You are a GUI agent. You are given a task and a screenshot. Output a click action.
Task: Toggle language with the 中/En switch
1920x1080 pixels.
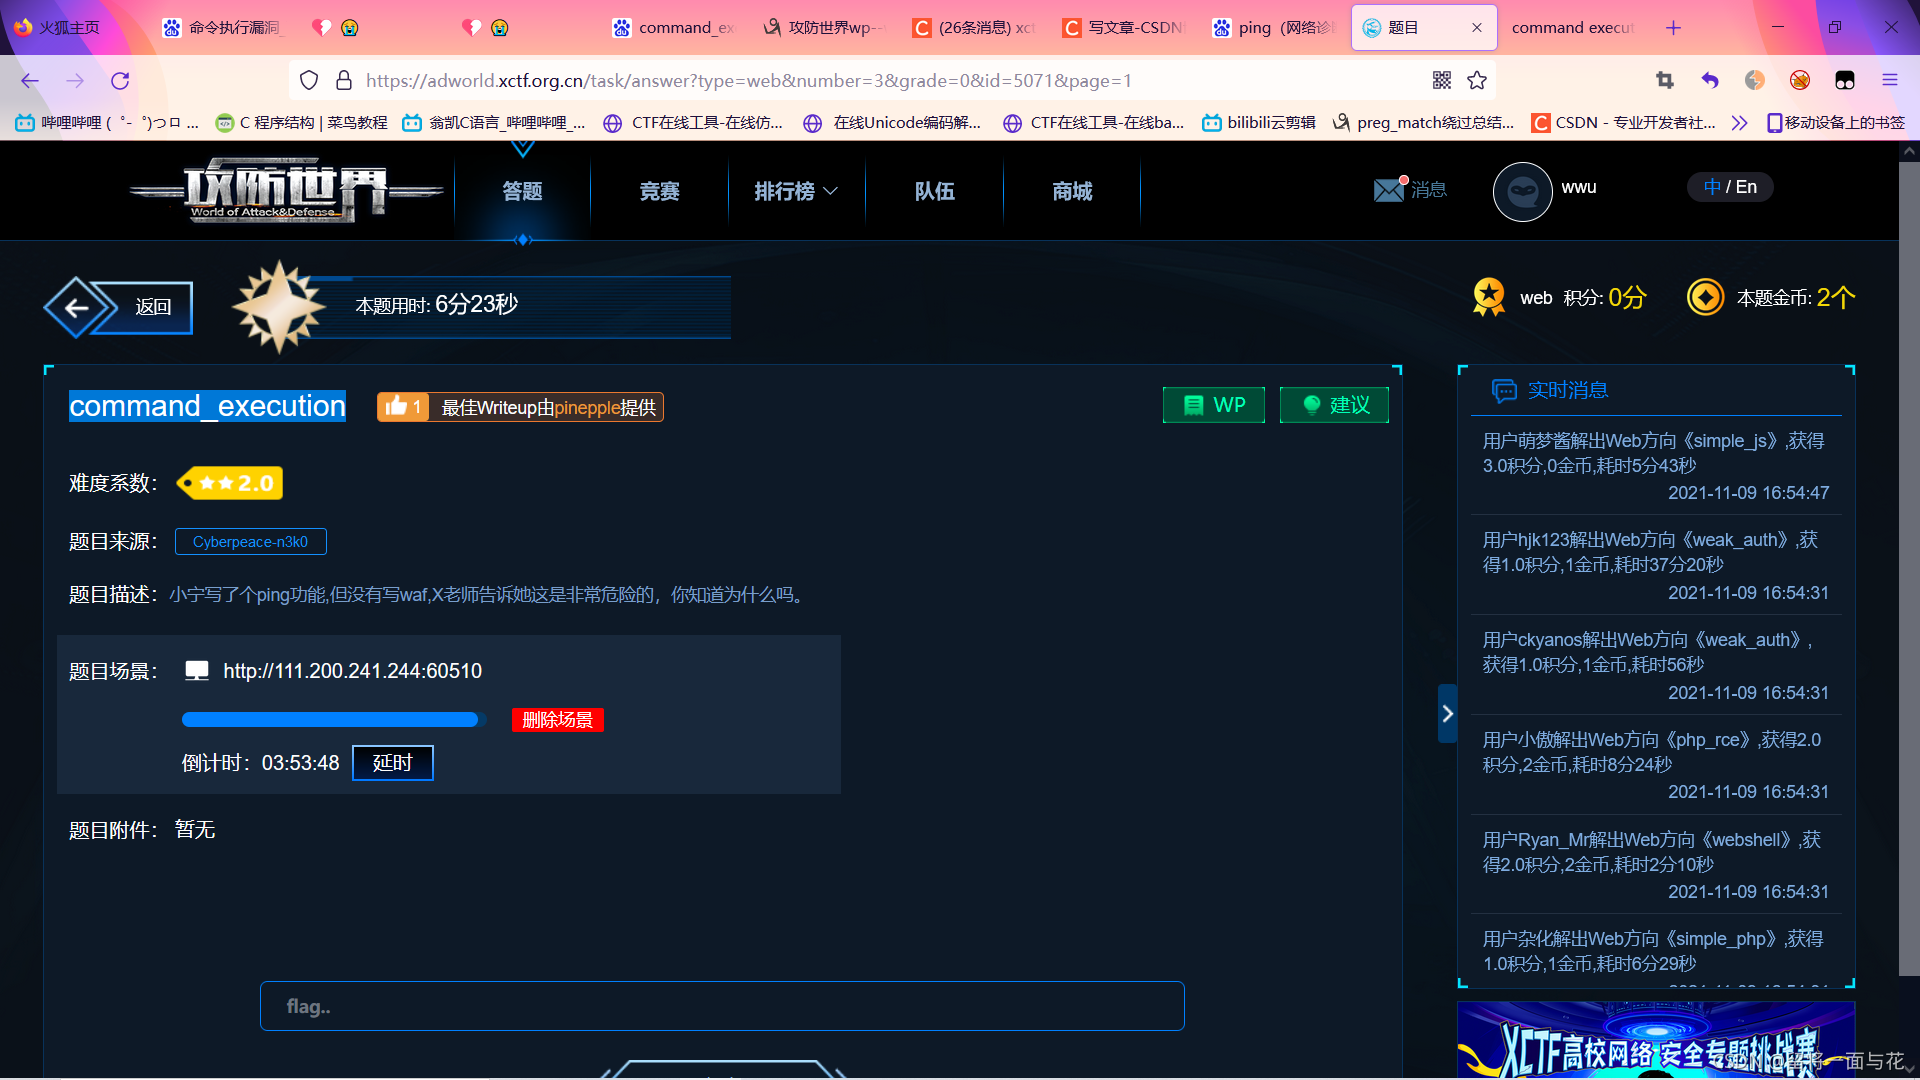pos(1730,187)
